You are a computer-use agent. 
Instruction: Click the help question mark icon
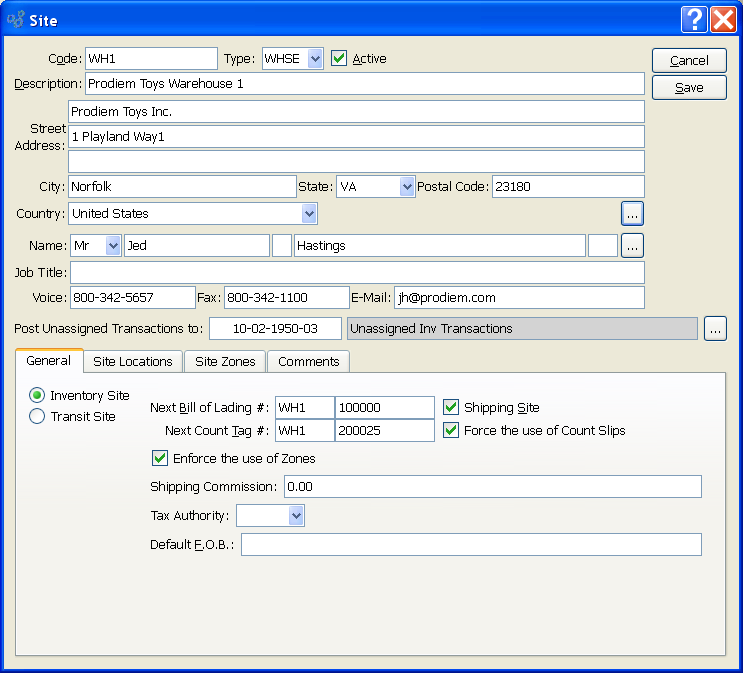click(695, 19)
